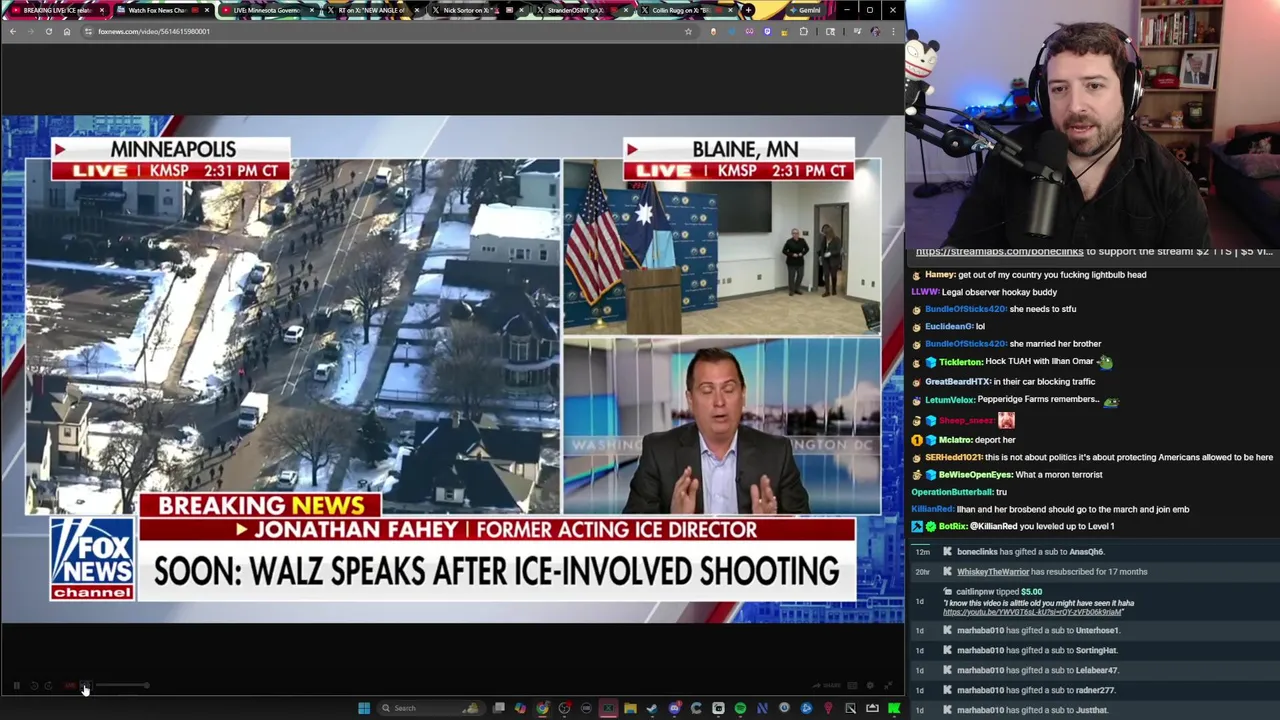The image size is (1280, 720).
Task: Click username LetumVelox in chat
Action: point(949,400)
